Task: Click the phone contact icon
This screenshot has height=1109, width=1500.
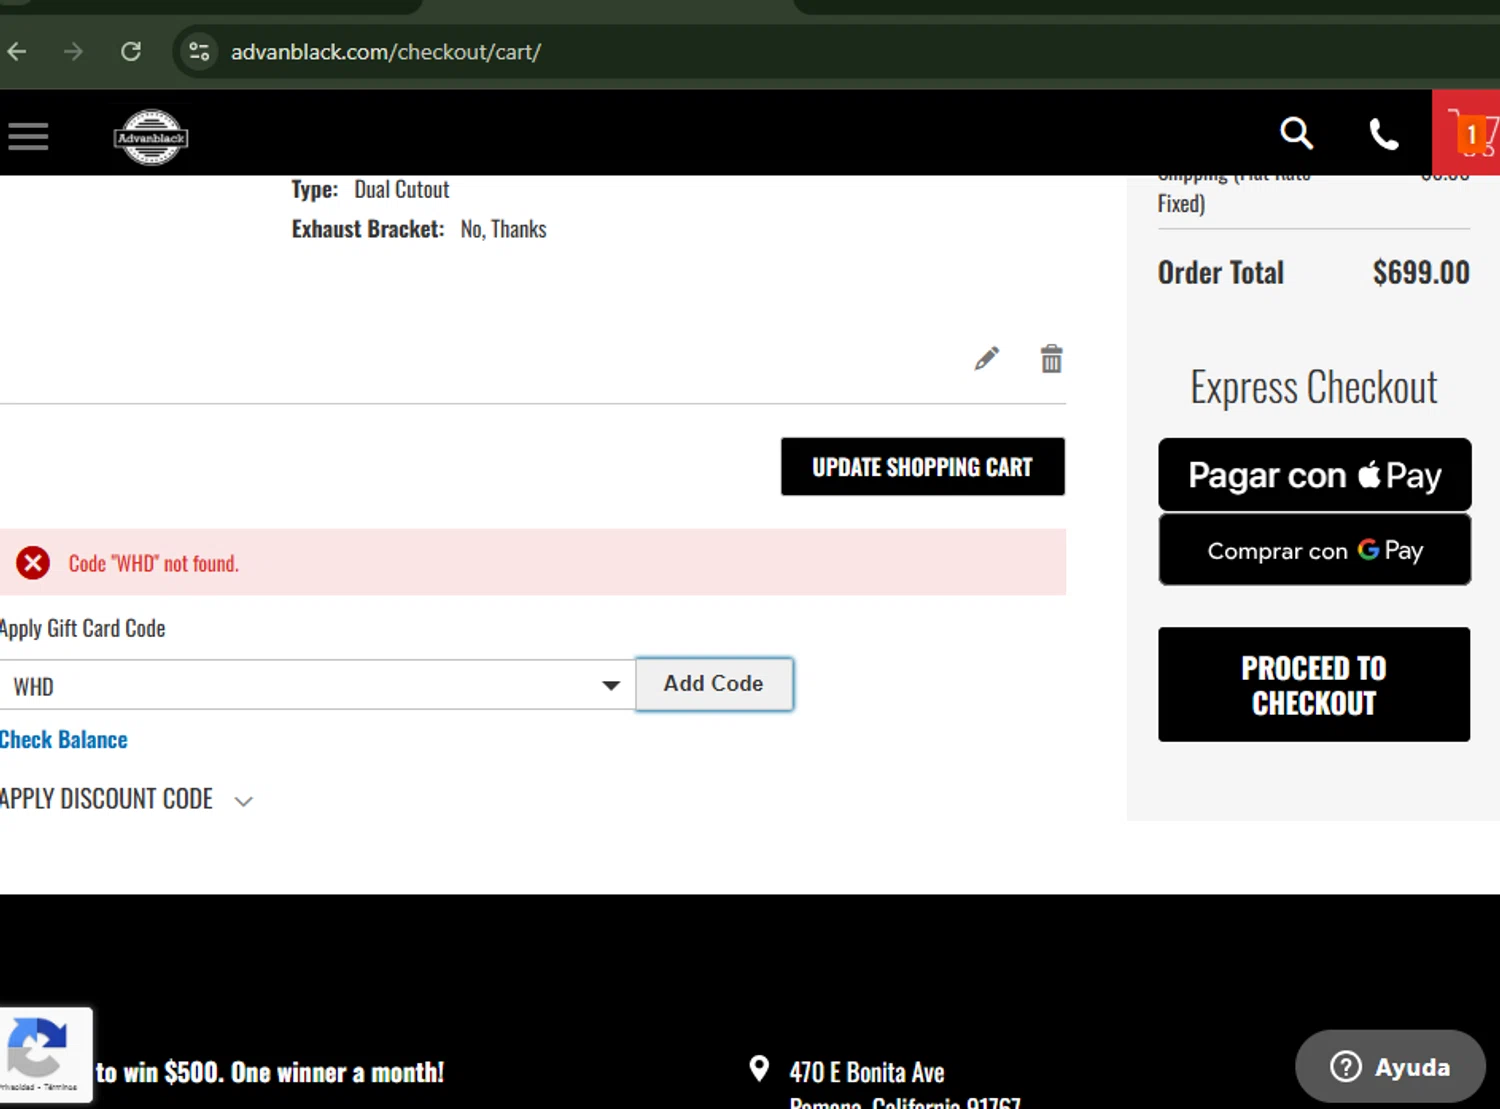Action: tap(1384, 134)
